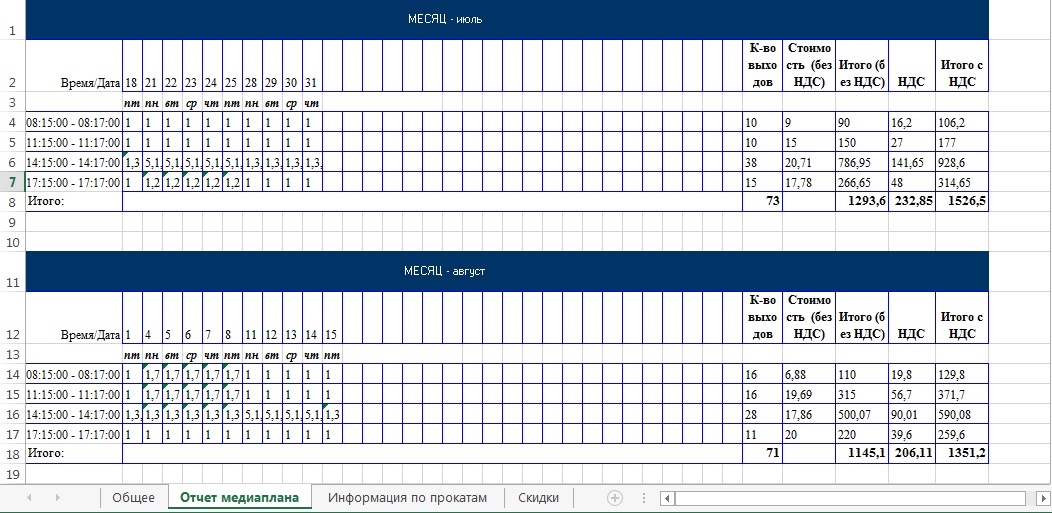Select cell with value 314,65
Screen dimensions: 1052x513
point(962,182)
